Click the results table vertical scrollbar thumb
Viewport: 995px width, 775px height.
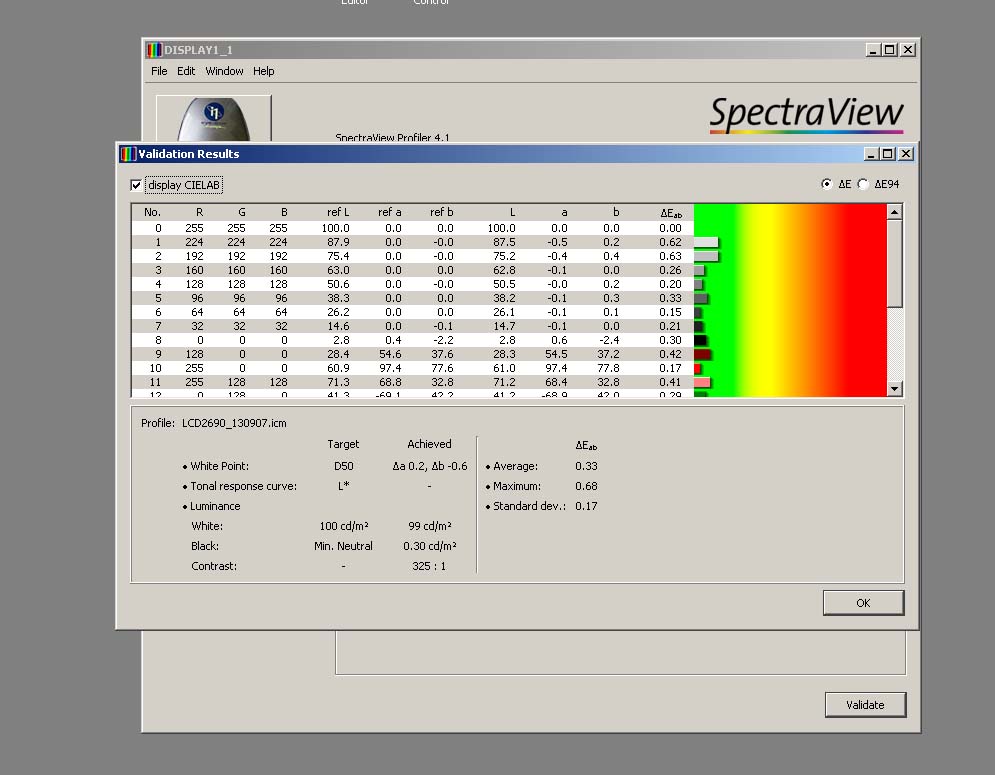[x=894, y=263]
